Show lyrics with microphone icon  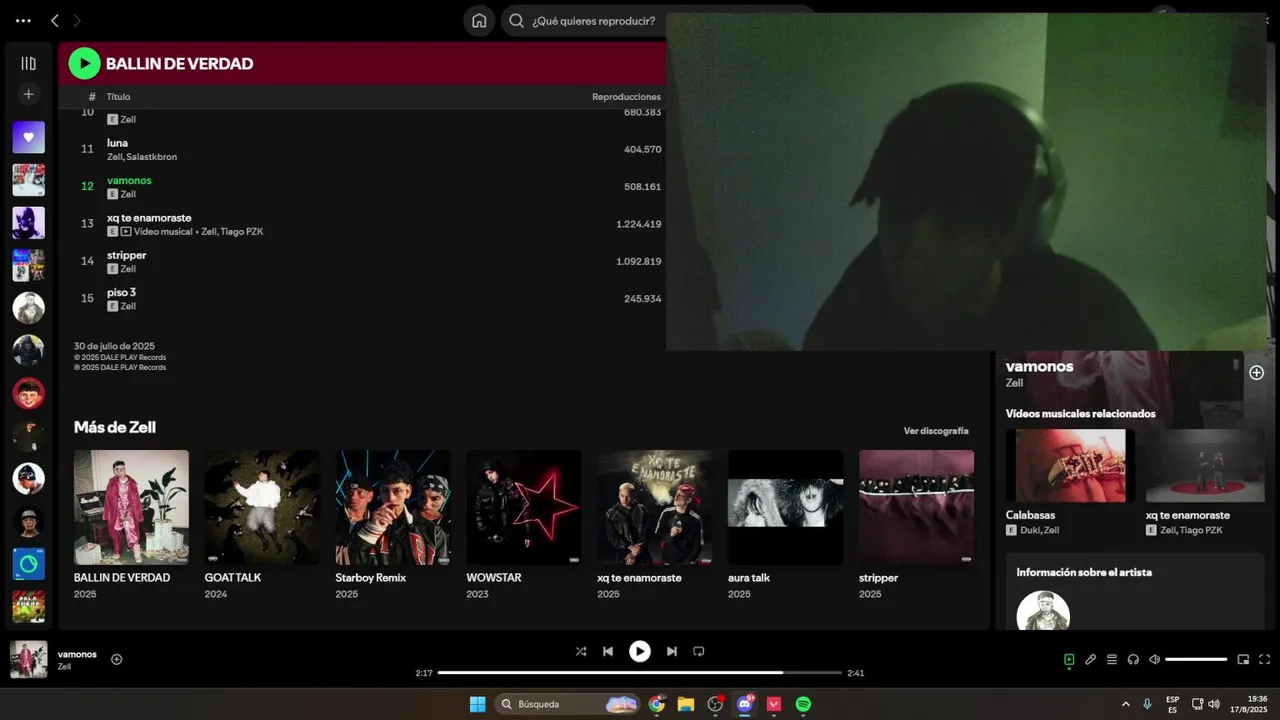1090,659
